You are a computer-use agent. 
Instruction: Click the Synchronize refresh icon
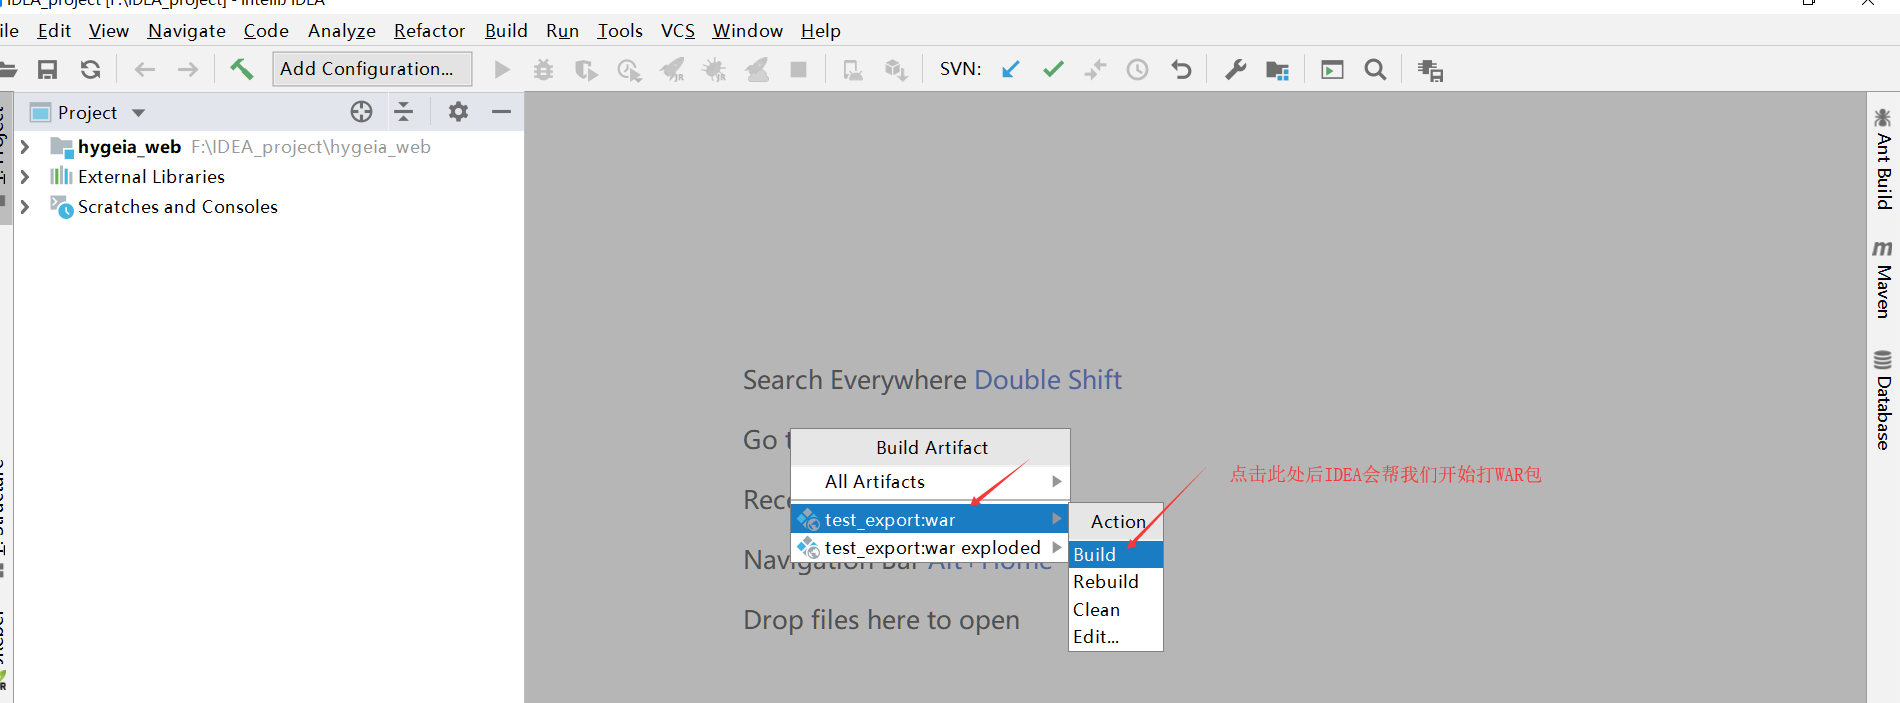90,69
